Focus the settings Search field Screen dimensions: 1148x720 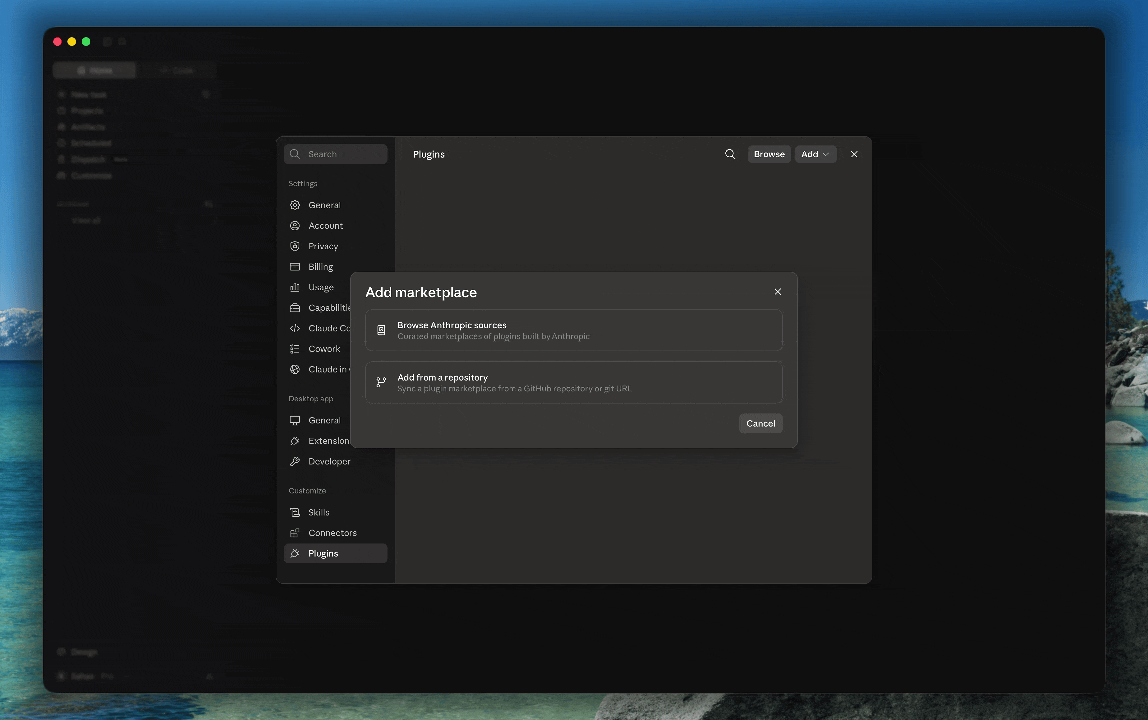coord(335,154)
